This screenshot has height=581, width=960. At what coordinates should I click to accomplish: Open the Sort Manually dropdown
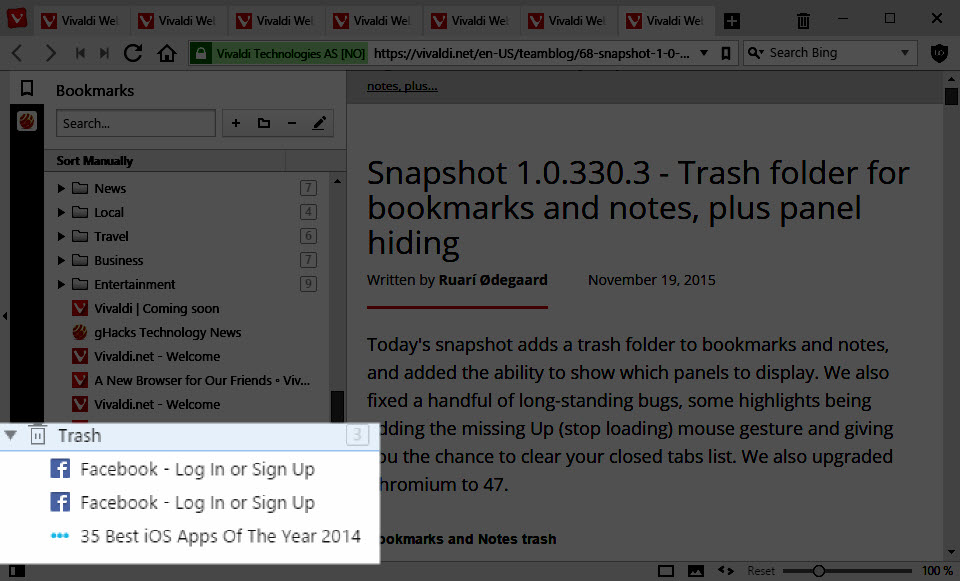pyautogui.click(x=165, y=160)
